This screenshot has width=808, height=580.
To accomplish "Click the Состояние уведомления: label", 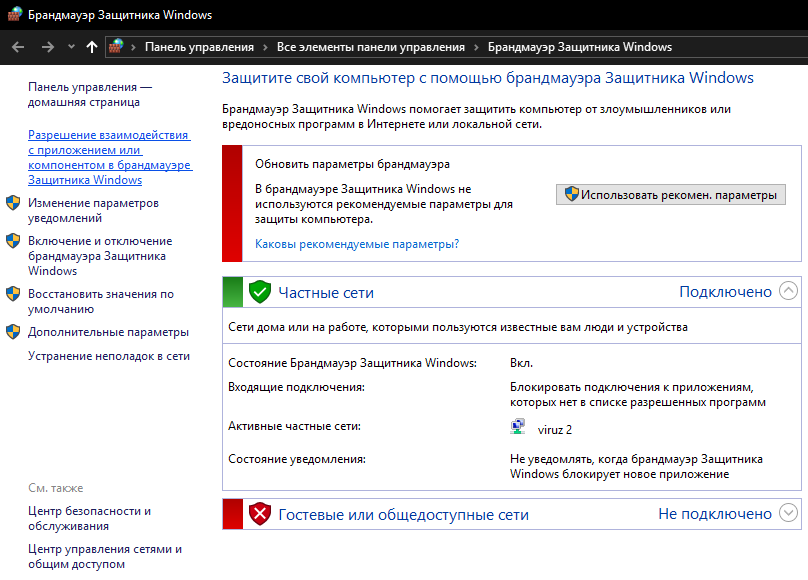I will pos(297,459).
